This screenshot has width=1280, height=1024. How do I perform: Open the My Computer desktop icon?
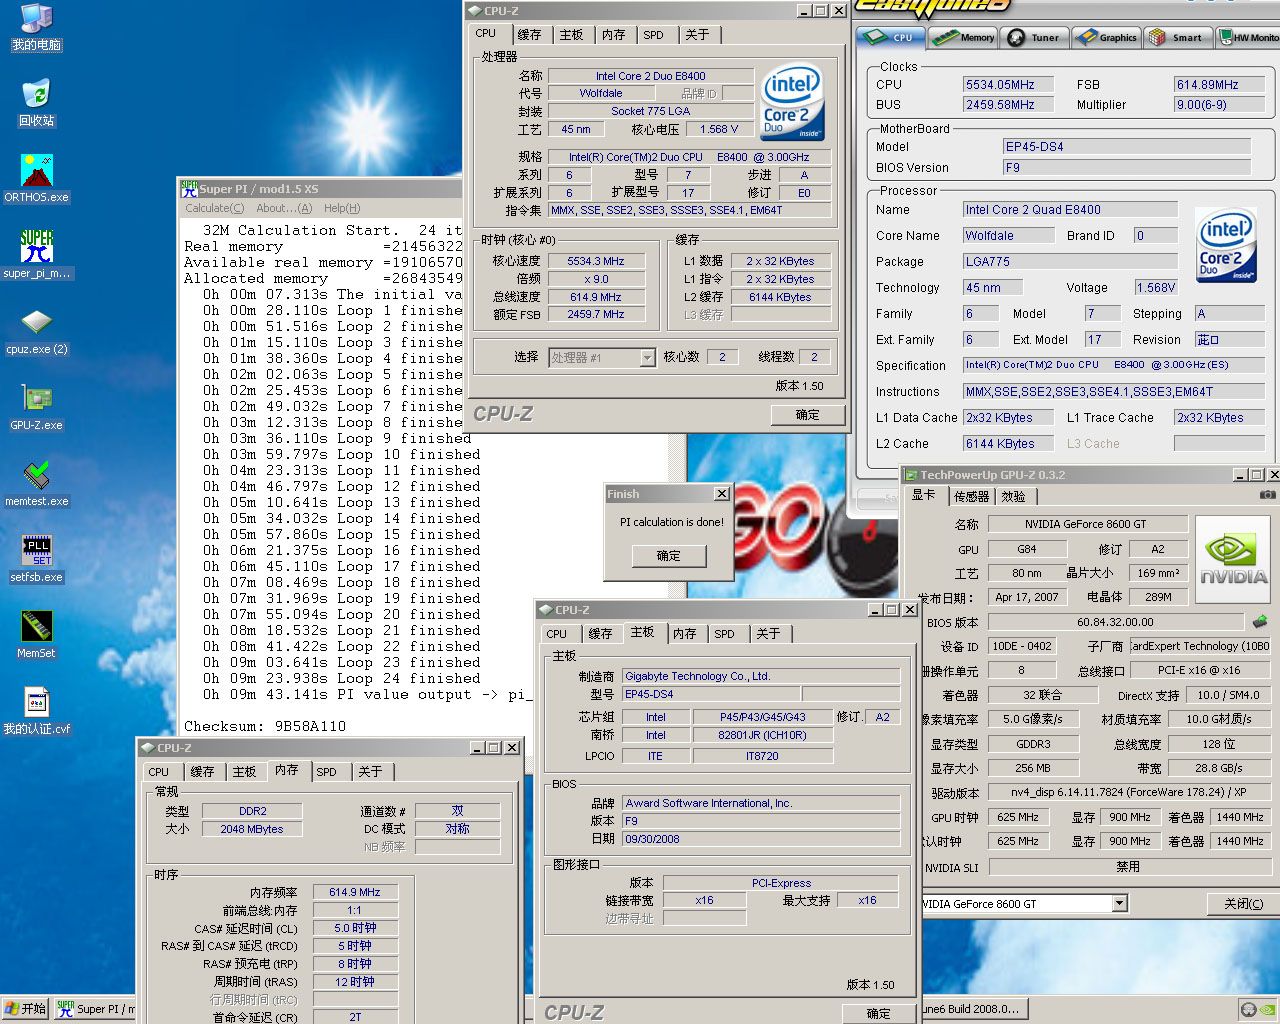point(36,27)
